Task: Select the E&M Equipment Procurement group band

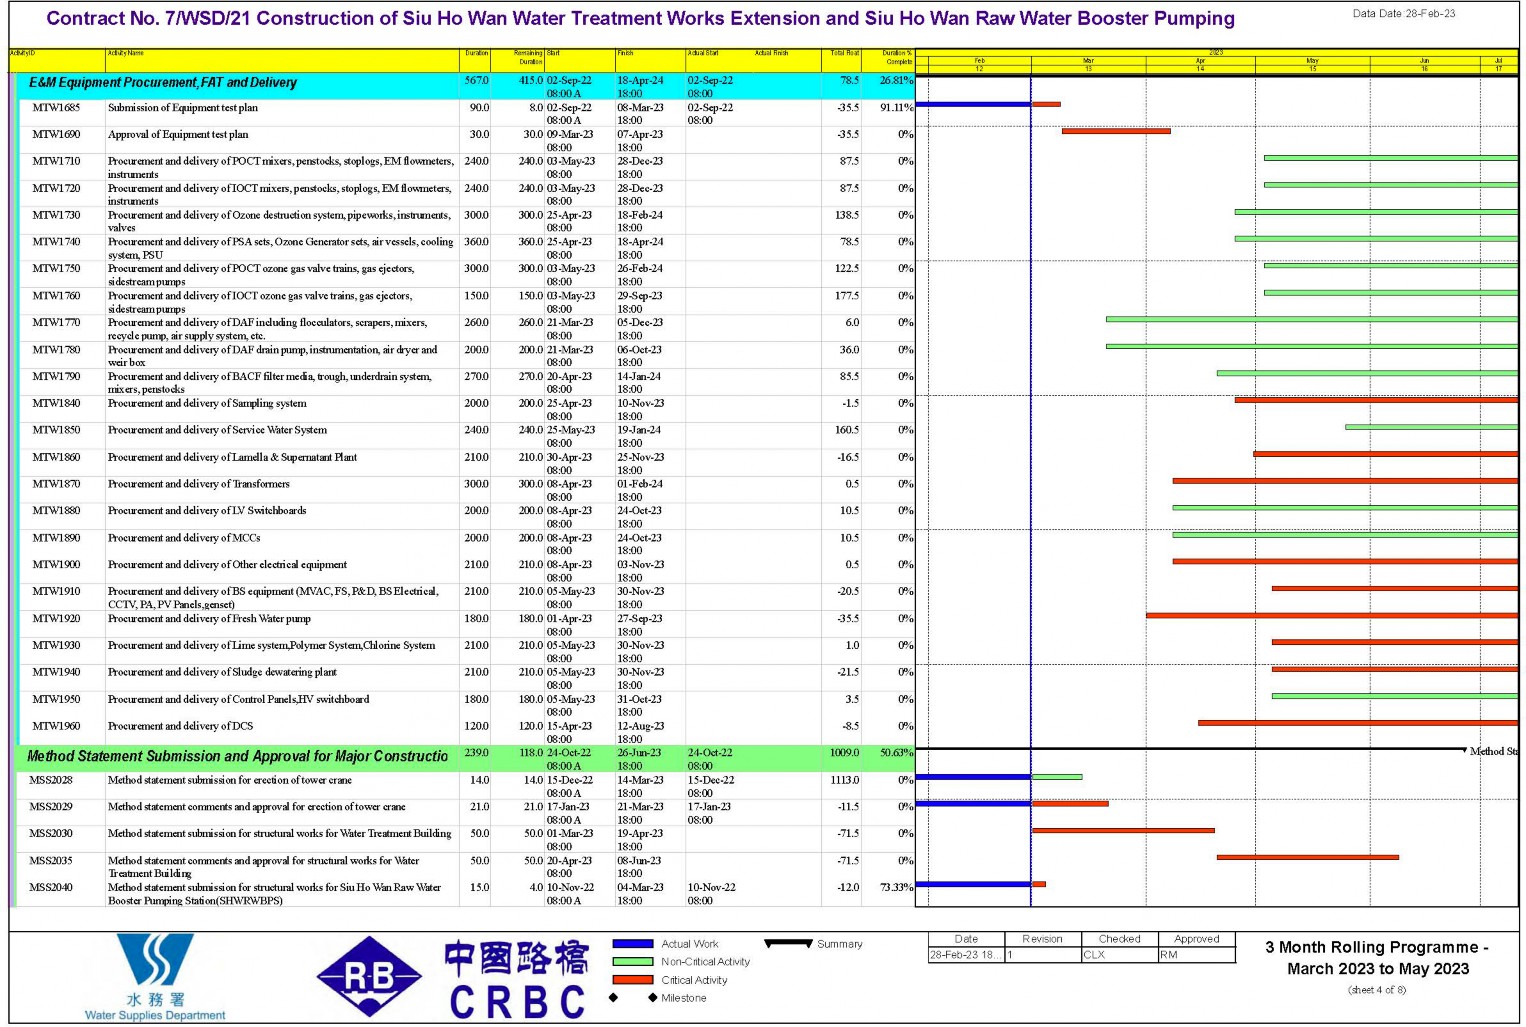Action: pyautogui.click(x=465, y=86)
